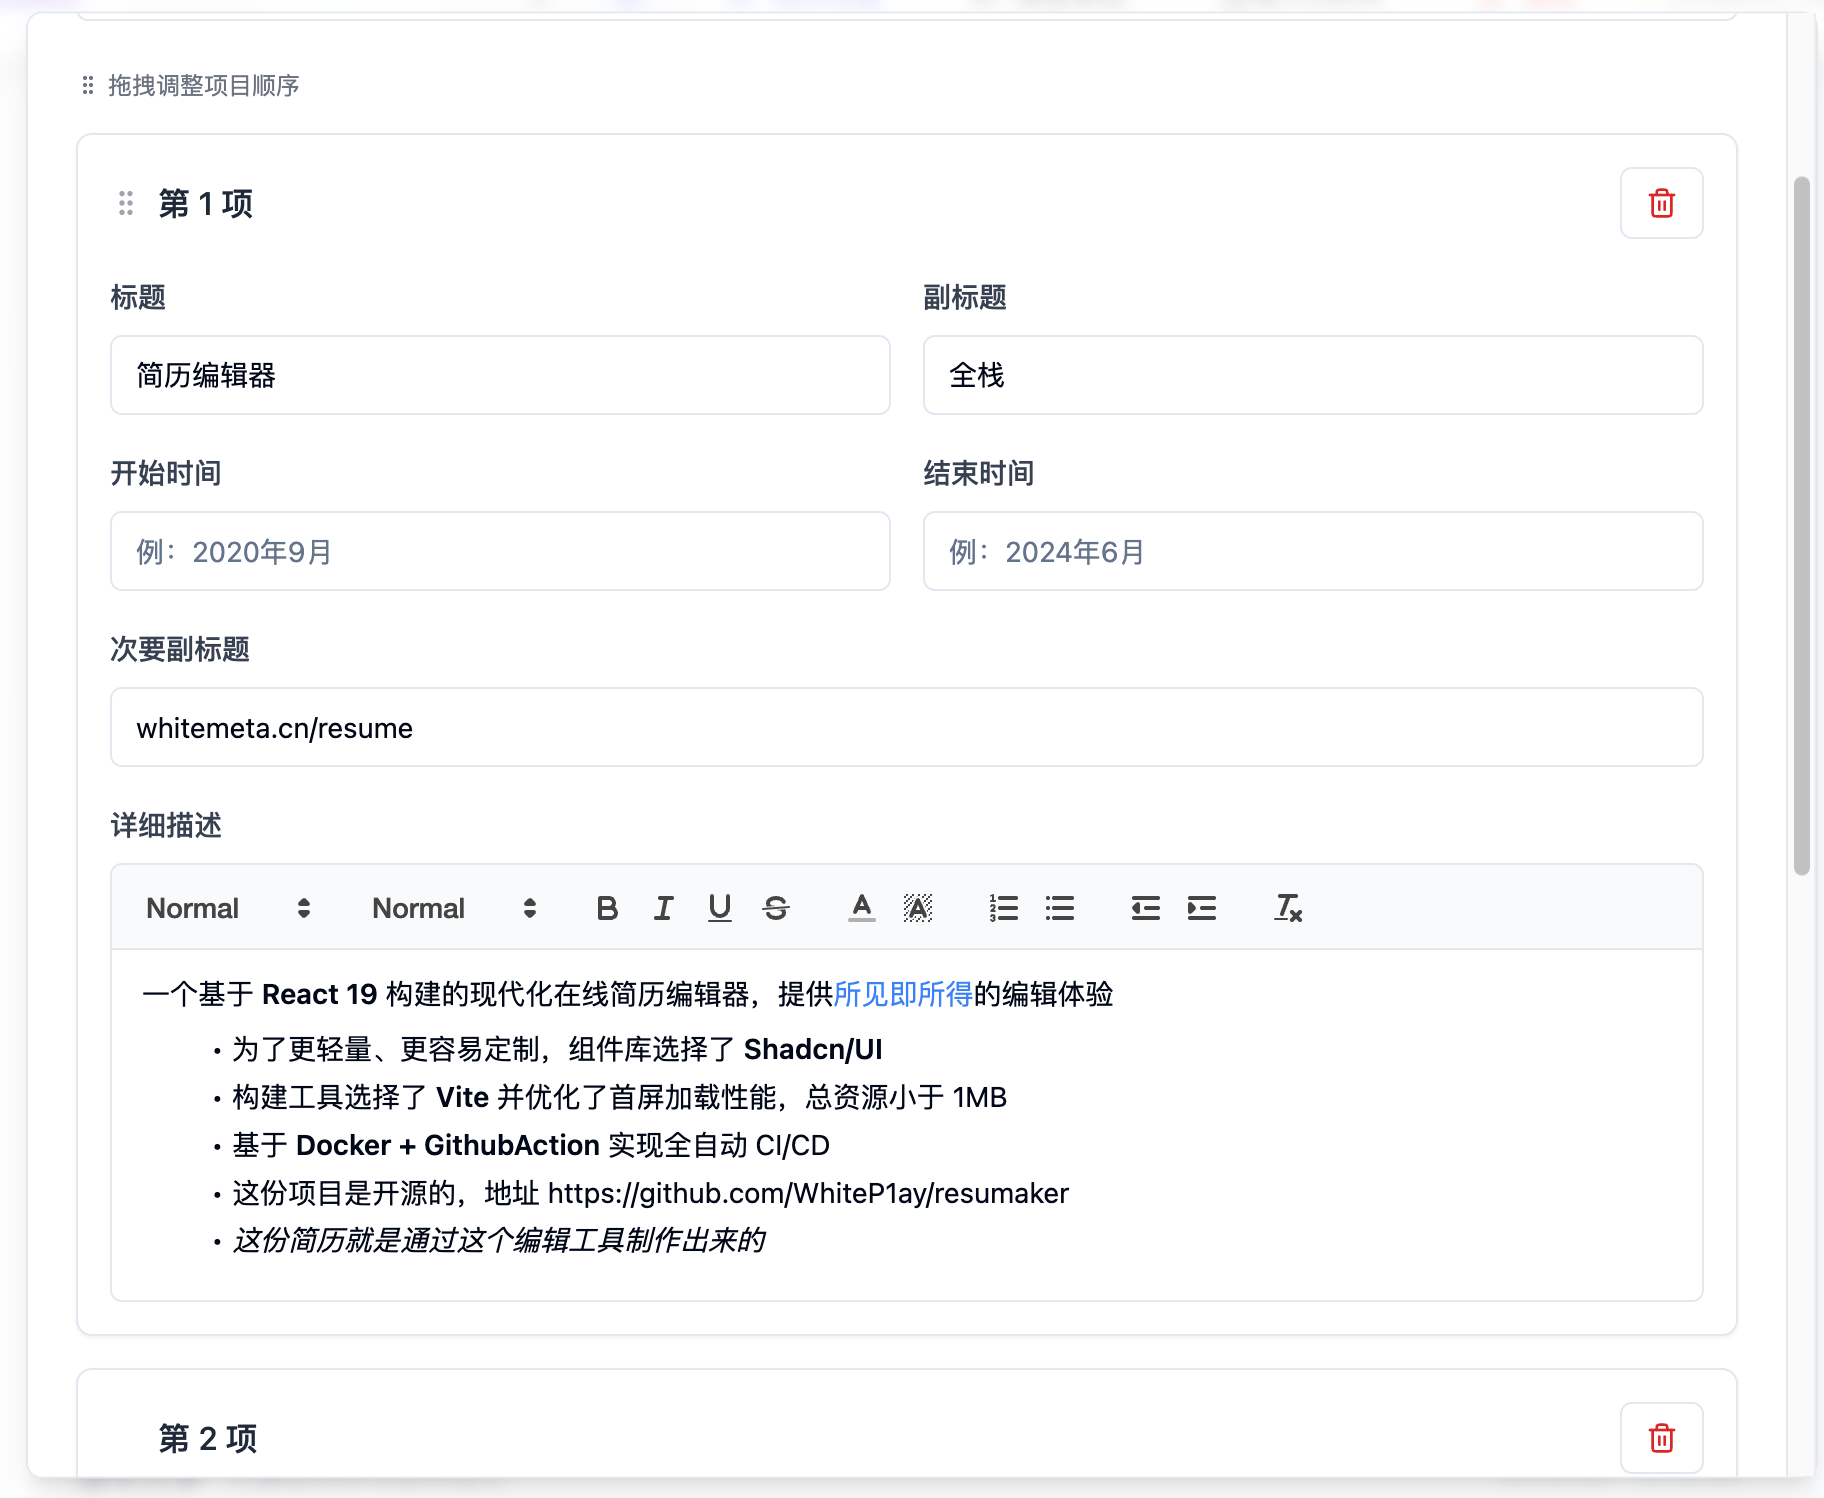Decrease indent of the paragraph
This screenshot has height=1498, width=1824.
[1145, 908]
